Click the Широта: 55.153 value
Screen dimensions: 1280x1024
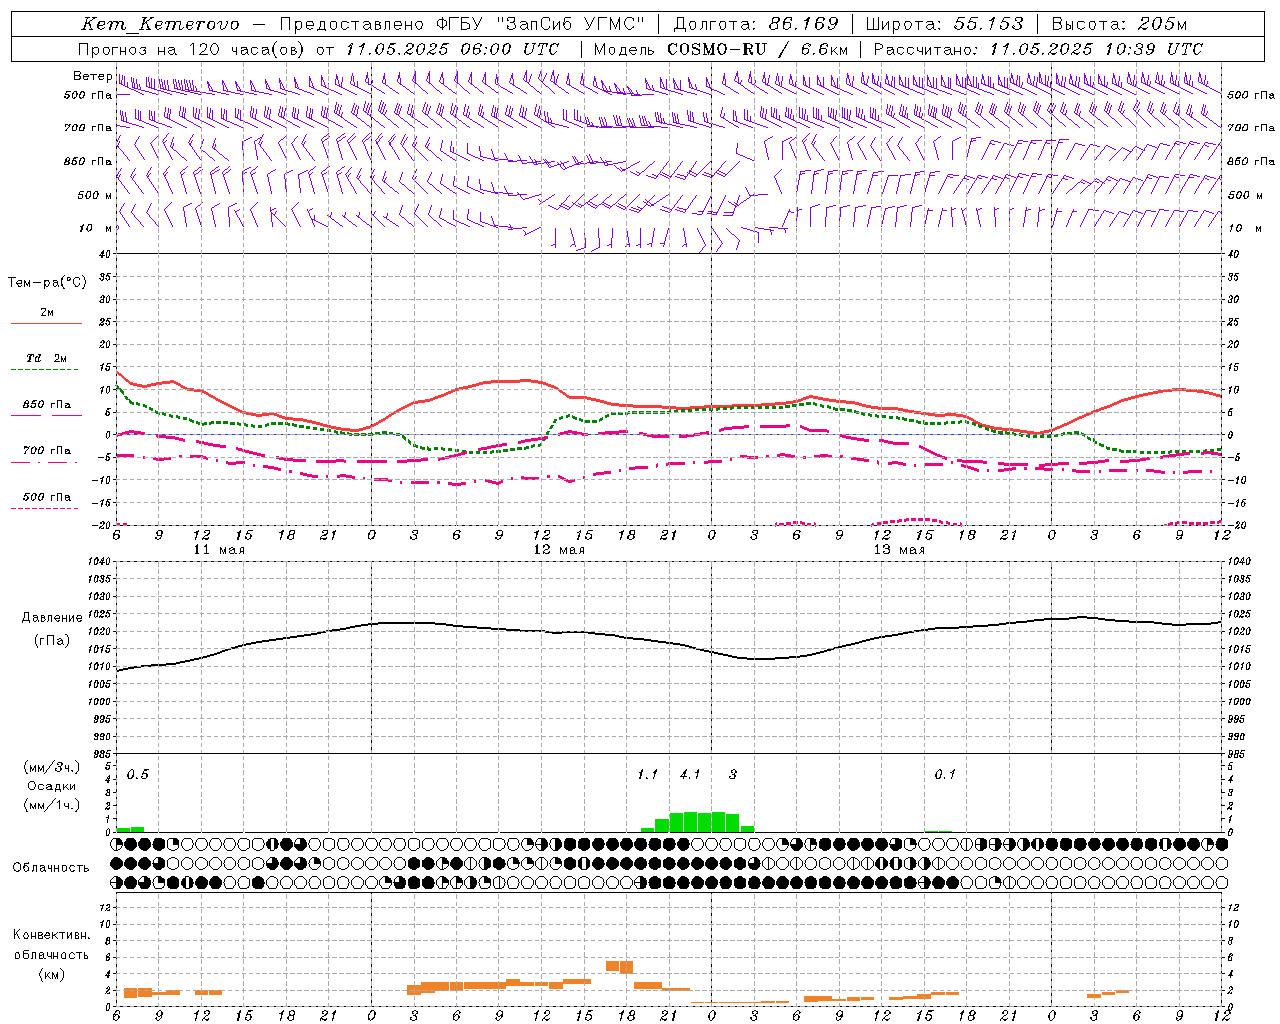click(945, 24)
